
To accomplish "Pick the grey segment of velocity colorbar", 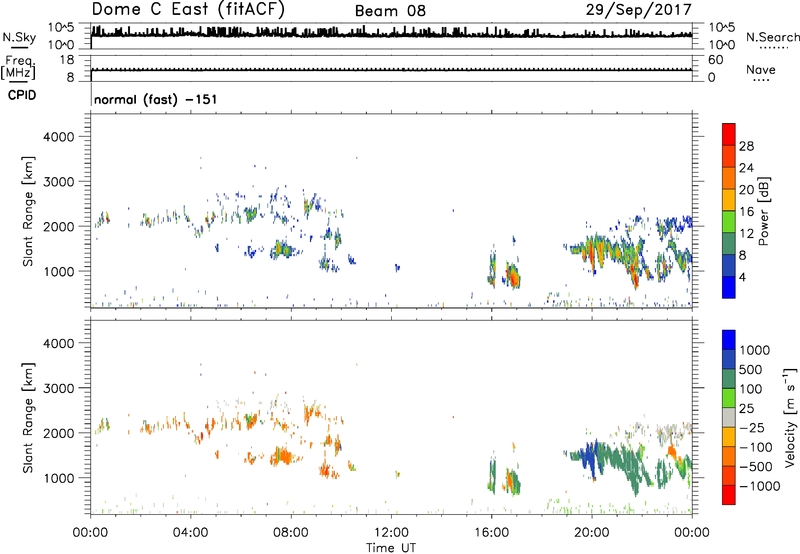I will tap(729, 418).
